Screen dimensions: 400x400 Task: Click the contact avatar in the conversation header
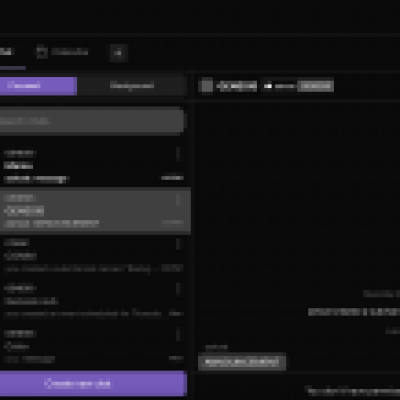(x=206, y=85)
